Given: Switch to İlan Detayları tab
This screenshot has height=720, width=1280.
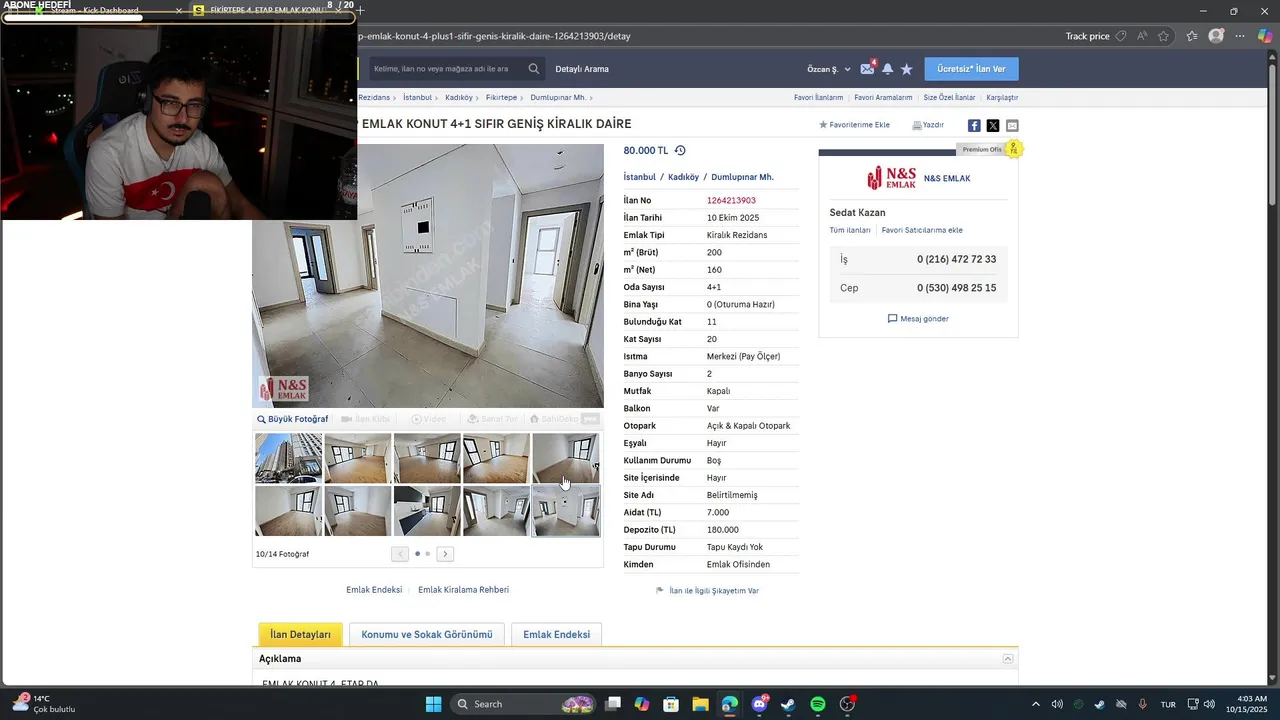Looking at the screenshot, I should pyautogui.click(x=300, y=634).
